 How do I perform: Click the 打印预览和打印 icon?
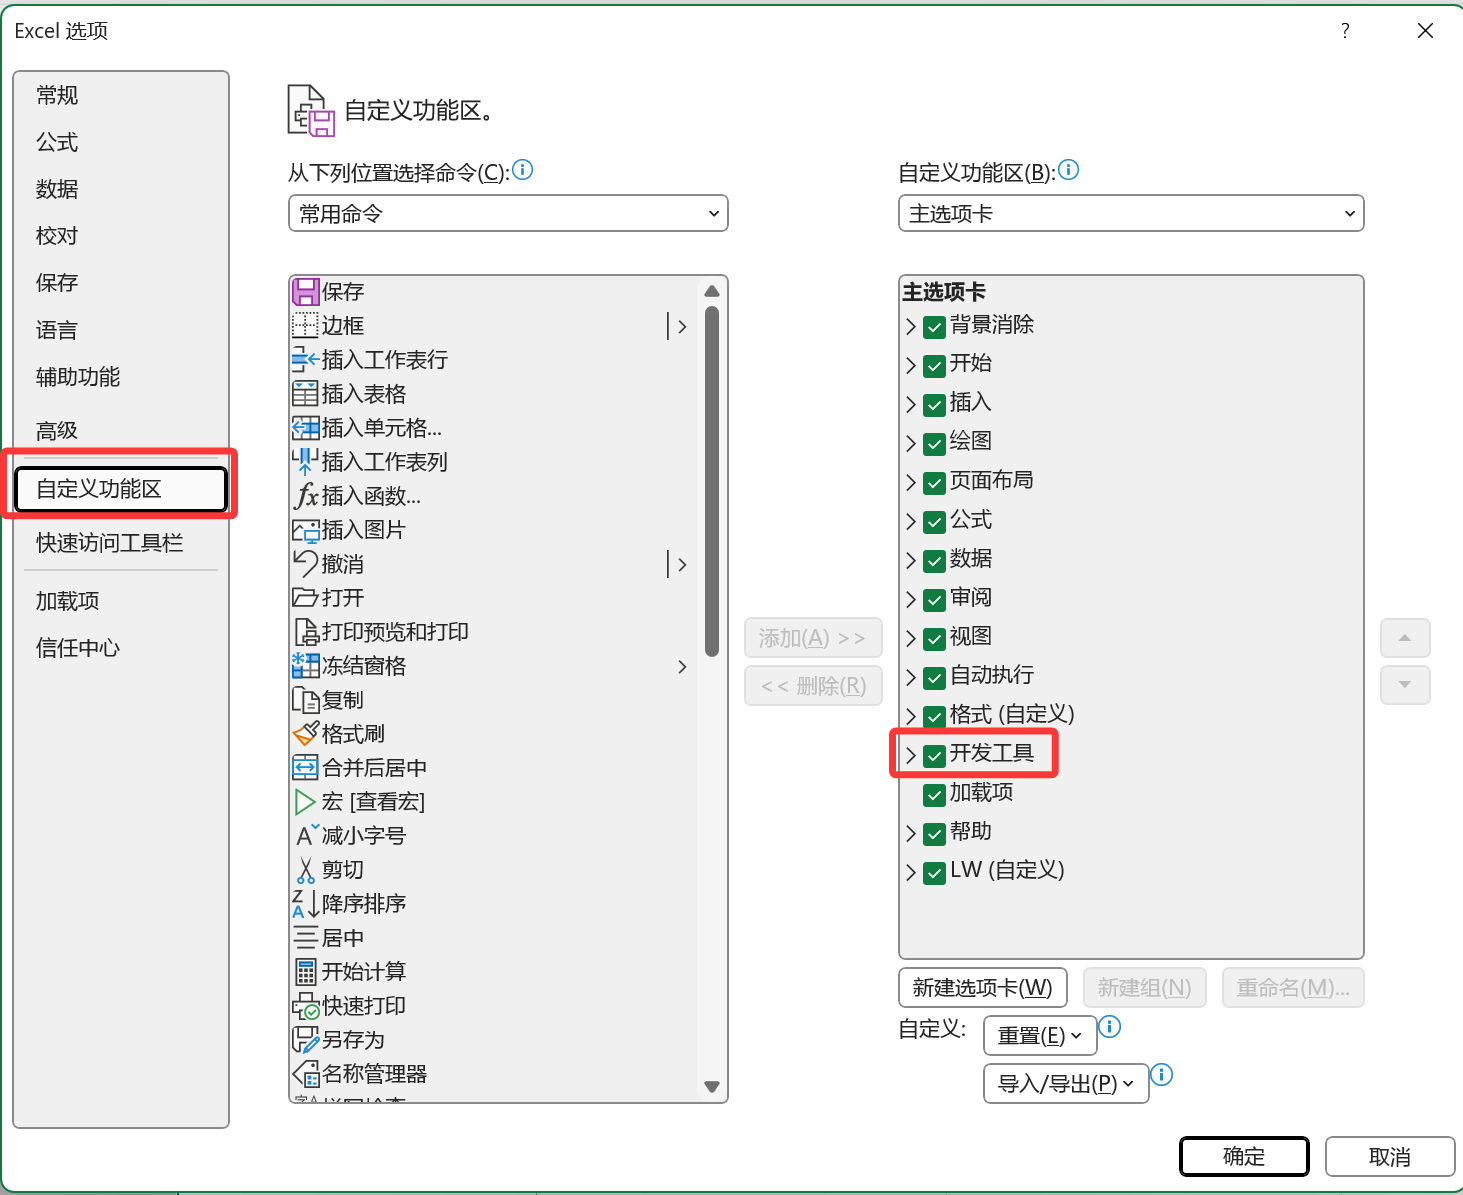[x=305, y=632]
